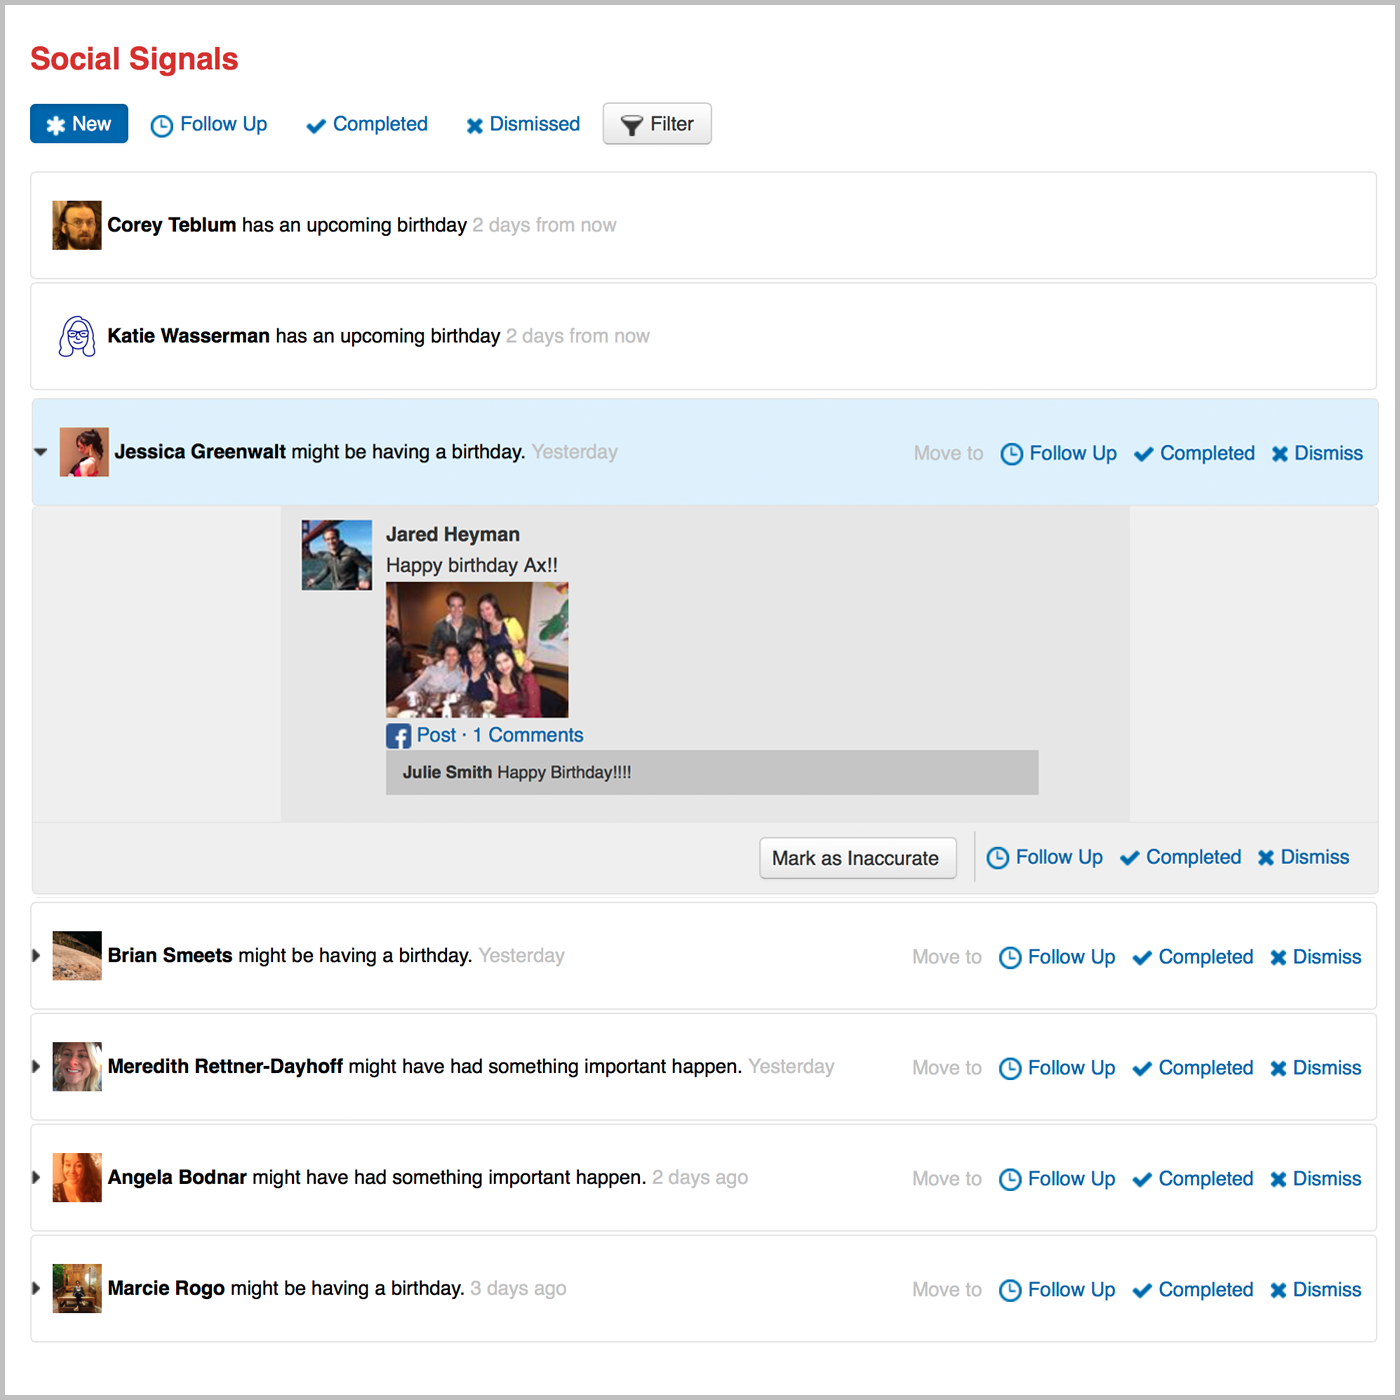The width and height of the screenshot is (1400, 1400).
Task: Click the name Jared Heyman
Action: pyautogui.click(x=453, y=534)
